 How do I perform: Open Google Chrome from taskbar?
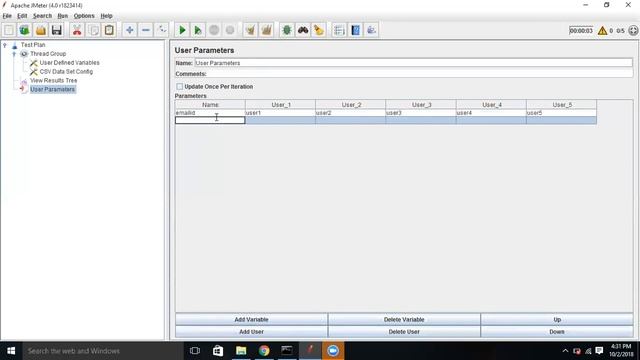[x=264, y=351]
